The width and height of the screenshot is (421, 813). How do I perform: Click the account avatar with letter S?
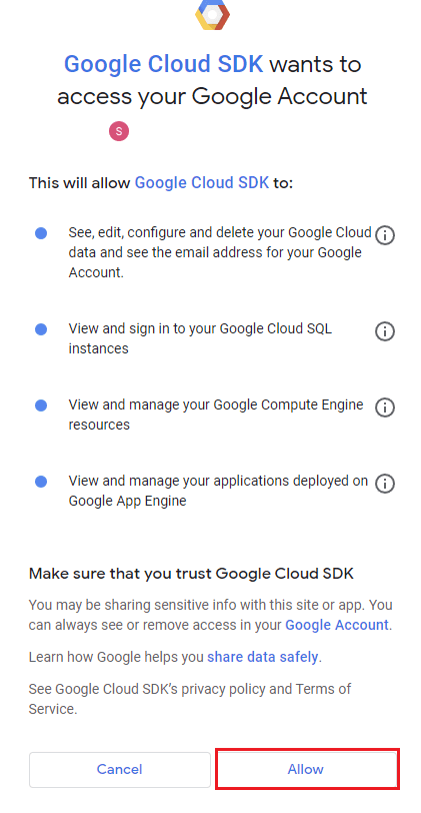point(119,131)
